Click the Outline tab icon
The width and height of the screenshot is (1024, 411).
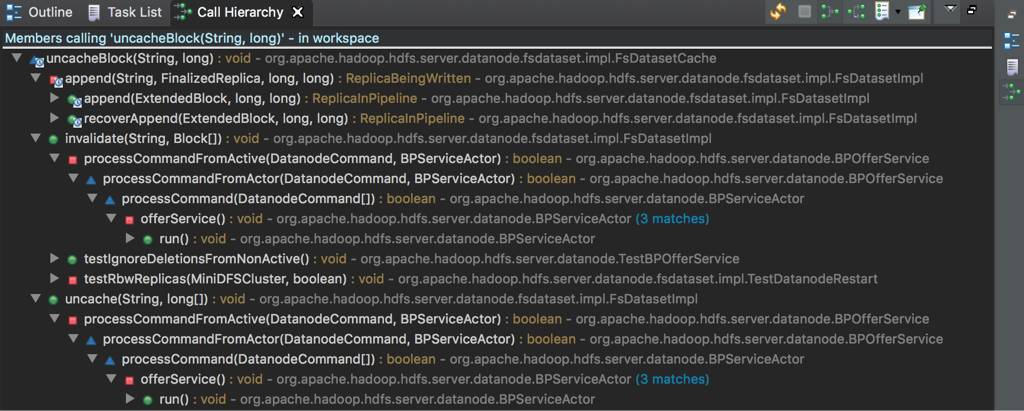[x=14, y=12]
